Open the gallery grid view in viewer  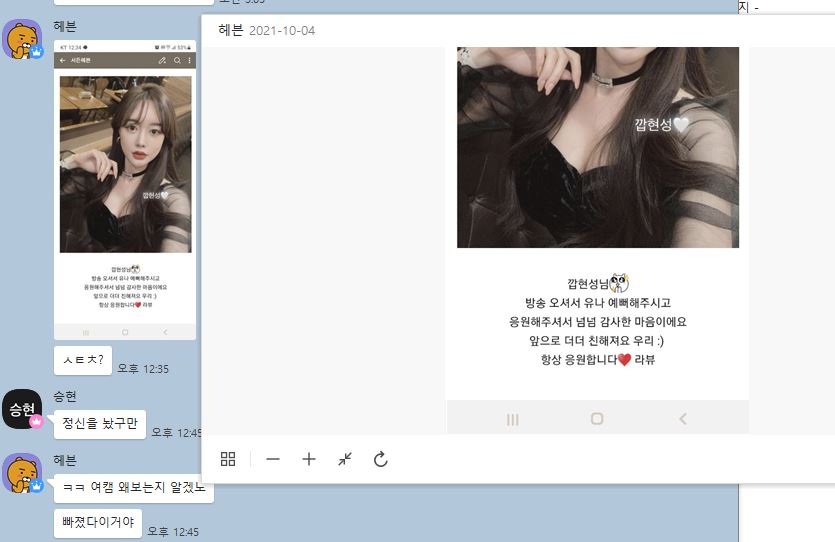click(x=228, y=459)
